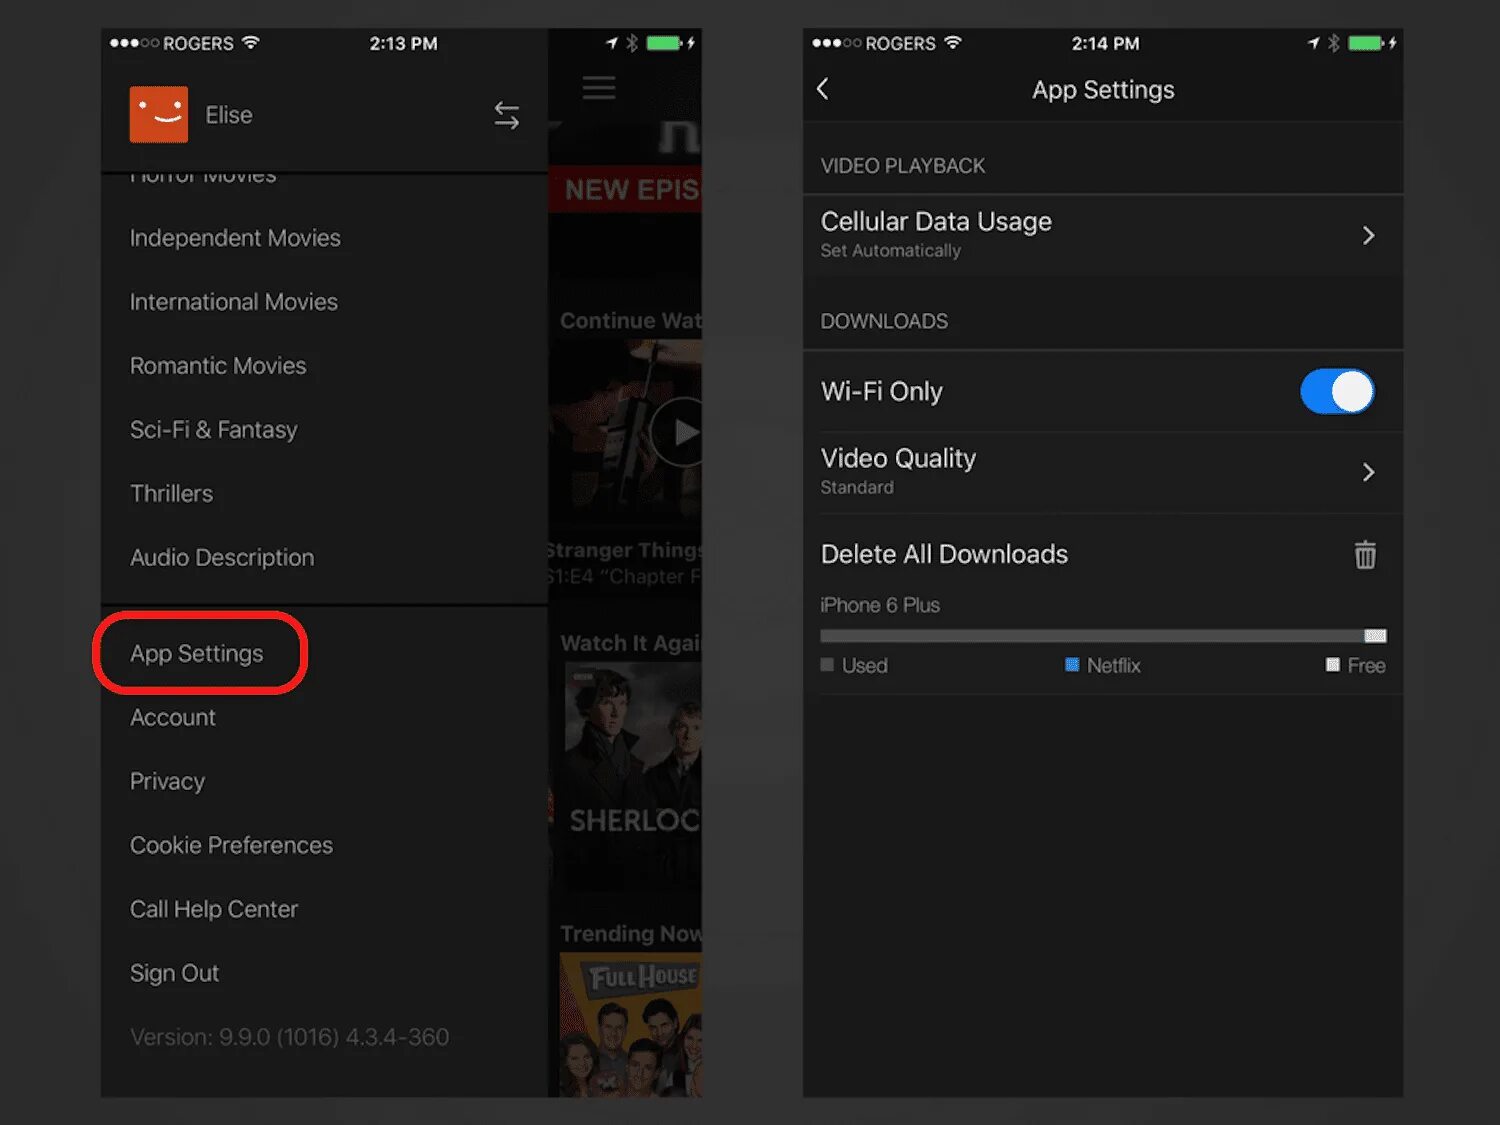Sign Out of Netflix
Screen dimensions: 1500x1125
point(174,973)
